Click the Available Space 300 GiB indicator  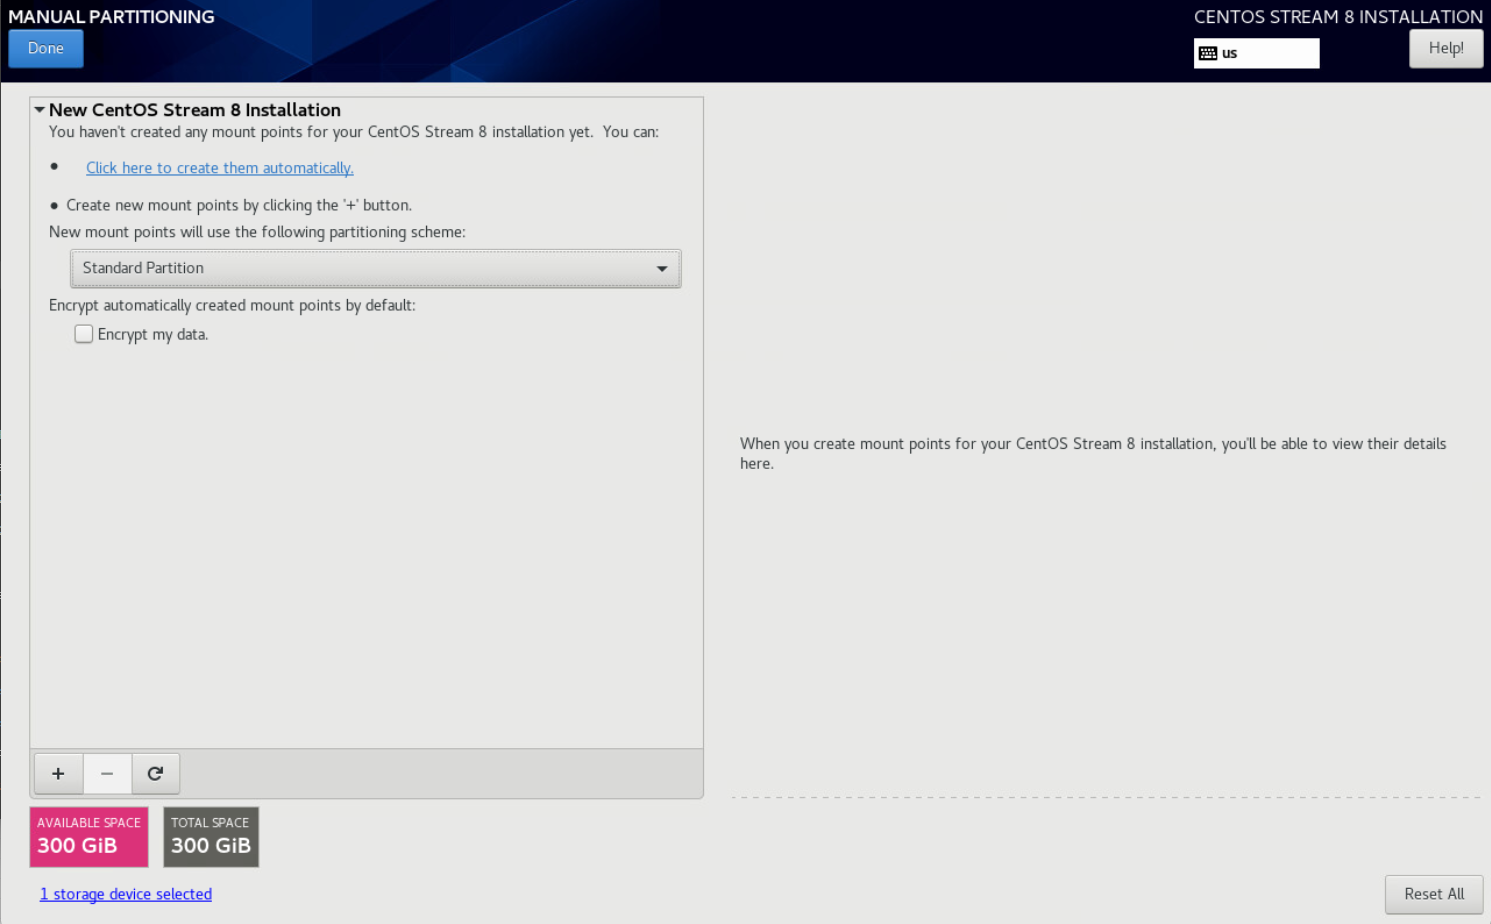click(89, 837)
